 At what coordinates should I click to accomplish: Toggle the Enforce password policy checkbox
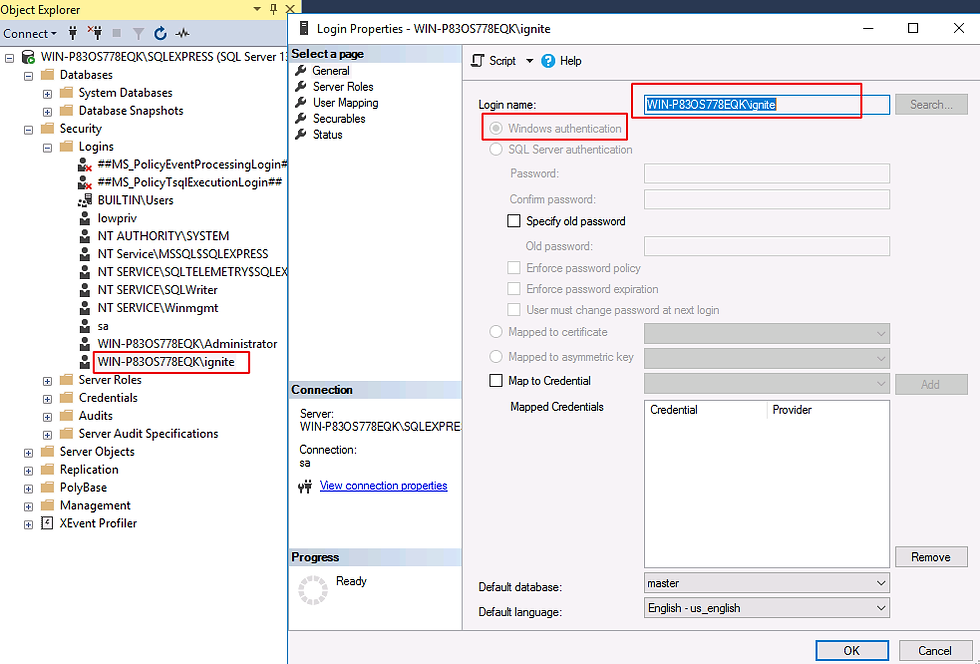[514, 268]
